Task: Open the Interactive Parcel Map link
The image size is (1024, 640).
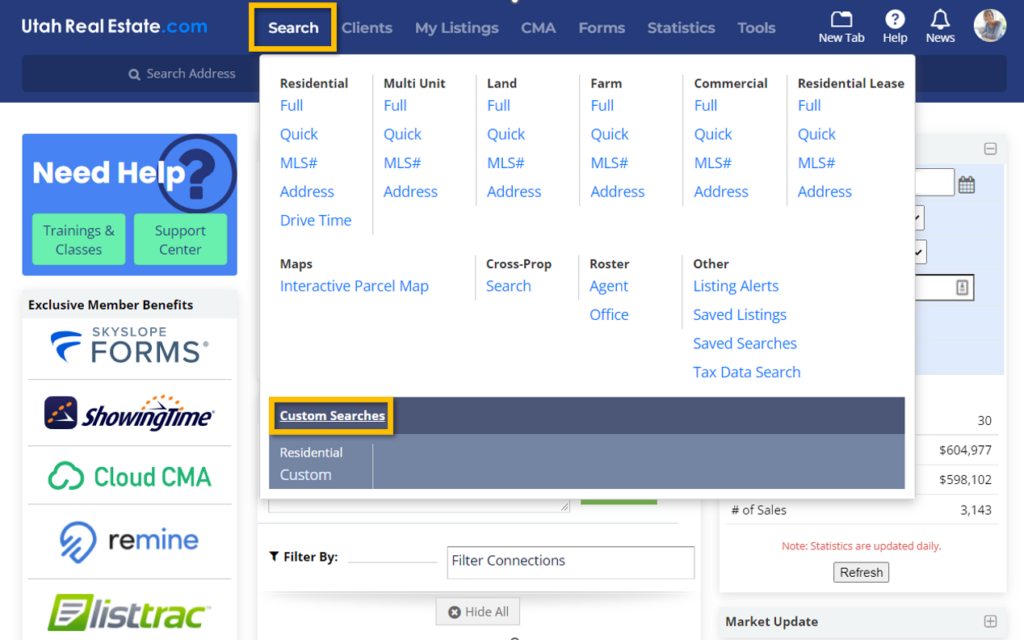Action: click(x=354, y=286)
